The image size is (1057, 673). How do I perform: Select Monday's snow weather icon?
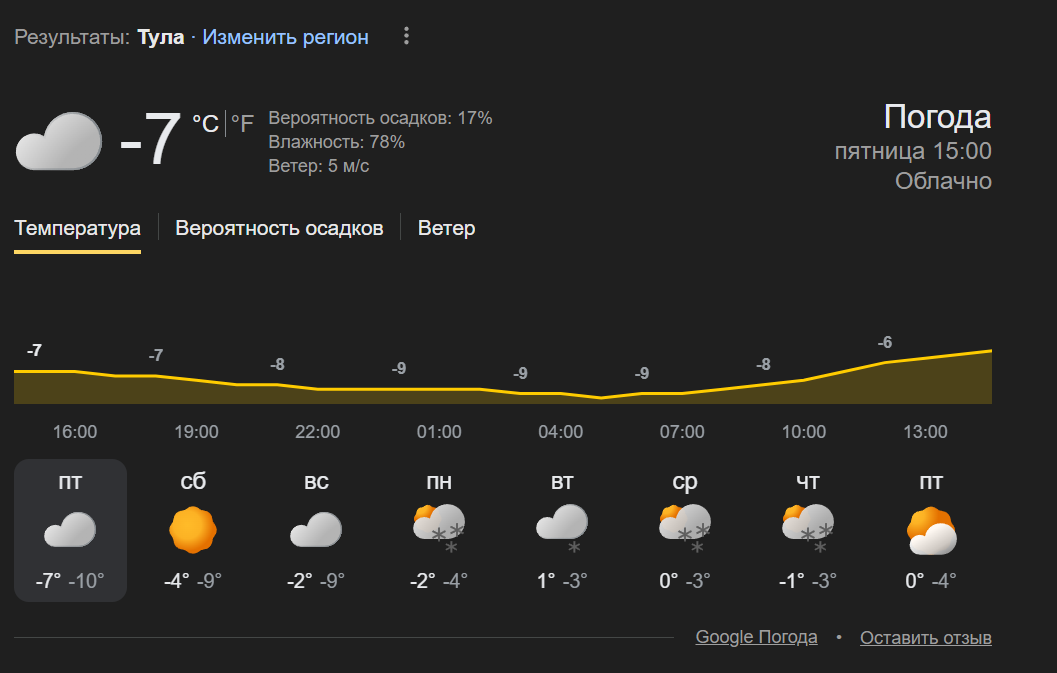(x=439, y=530)
